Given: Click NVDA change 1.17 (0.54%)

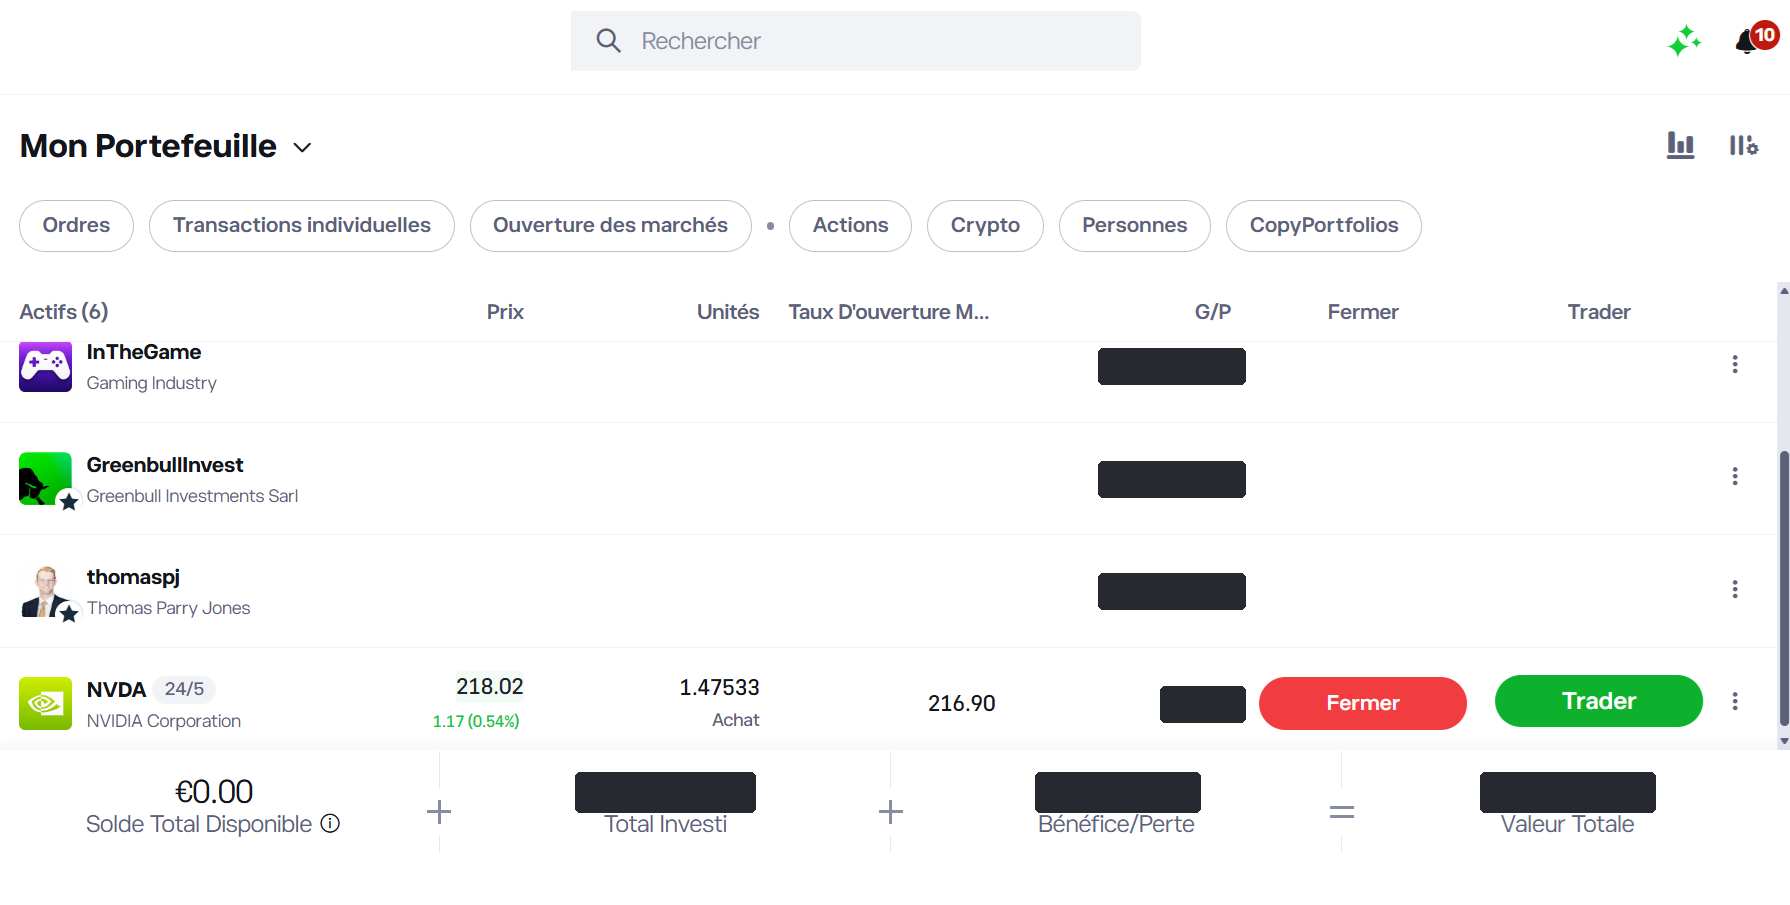Looking at the screenshot, I should tap(476, 721).
